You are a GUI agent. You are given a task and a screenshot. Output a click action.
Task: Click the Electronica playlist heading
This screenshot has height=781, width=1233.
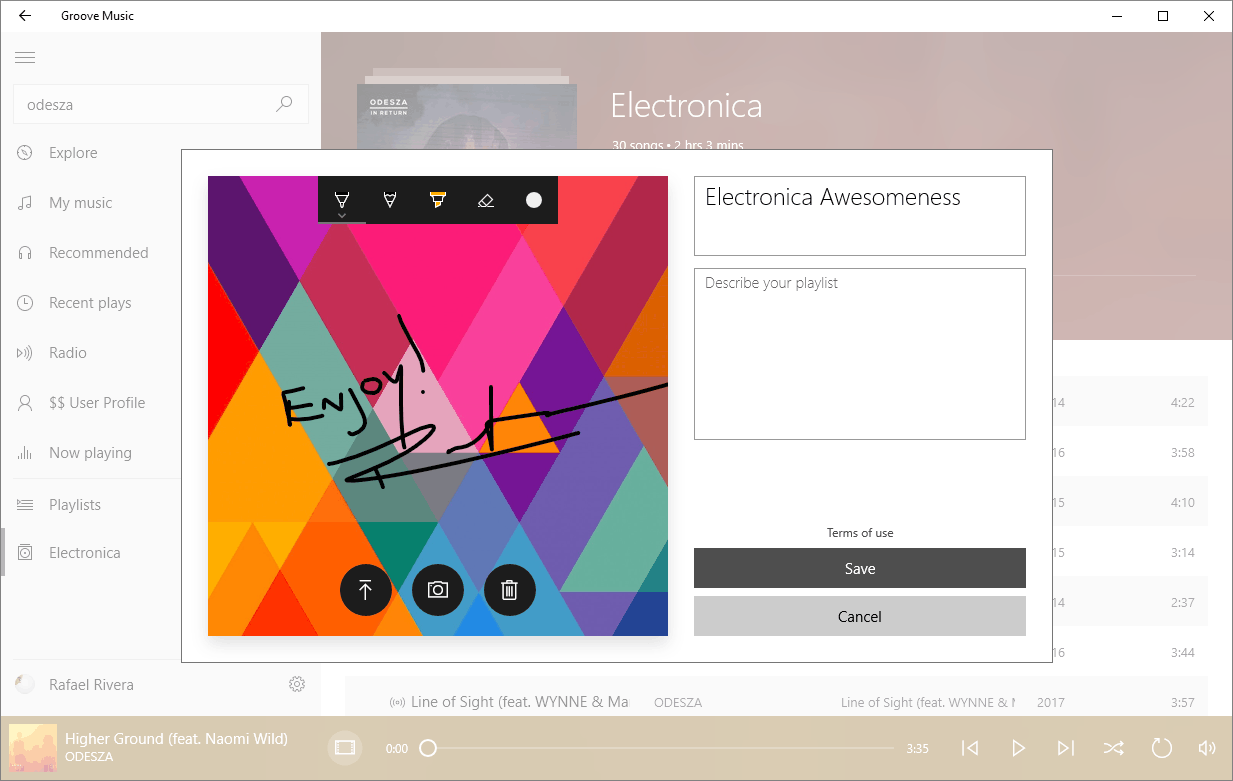[x=686, y=106]
